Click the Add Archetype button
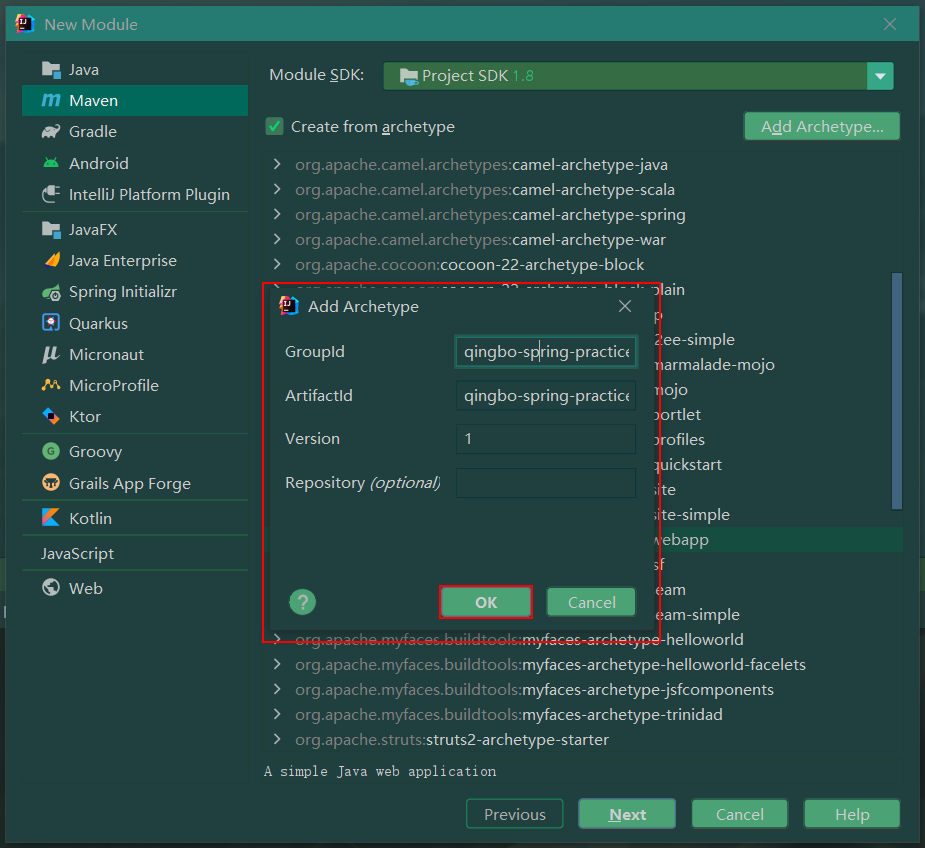The image size is (925, 848). point(821,126)
